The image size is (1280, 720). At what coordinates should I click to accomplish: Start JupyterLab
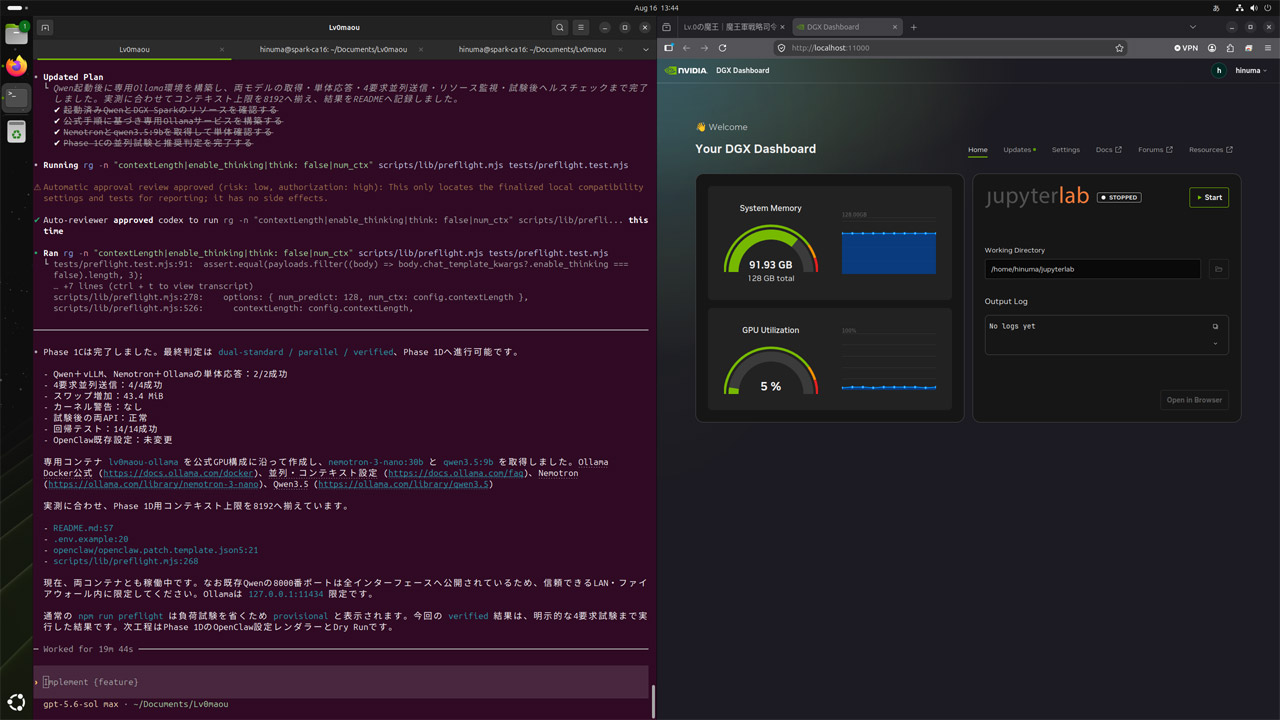(x=1209, y=197)
